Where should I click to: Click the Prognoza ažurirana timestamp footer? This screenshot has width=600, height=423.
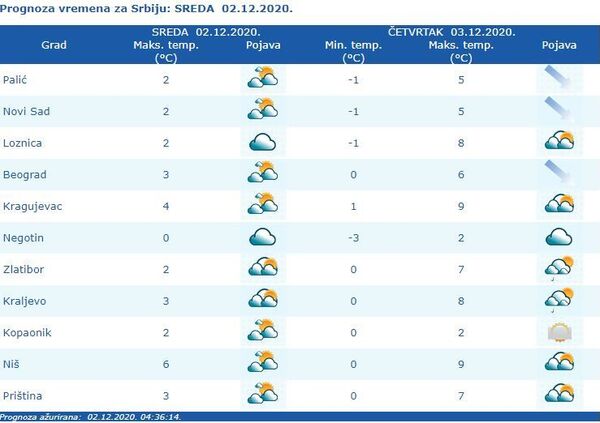tap(91, 416)
